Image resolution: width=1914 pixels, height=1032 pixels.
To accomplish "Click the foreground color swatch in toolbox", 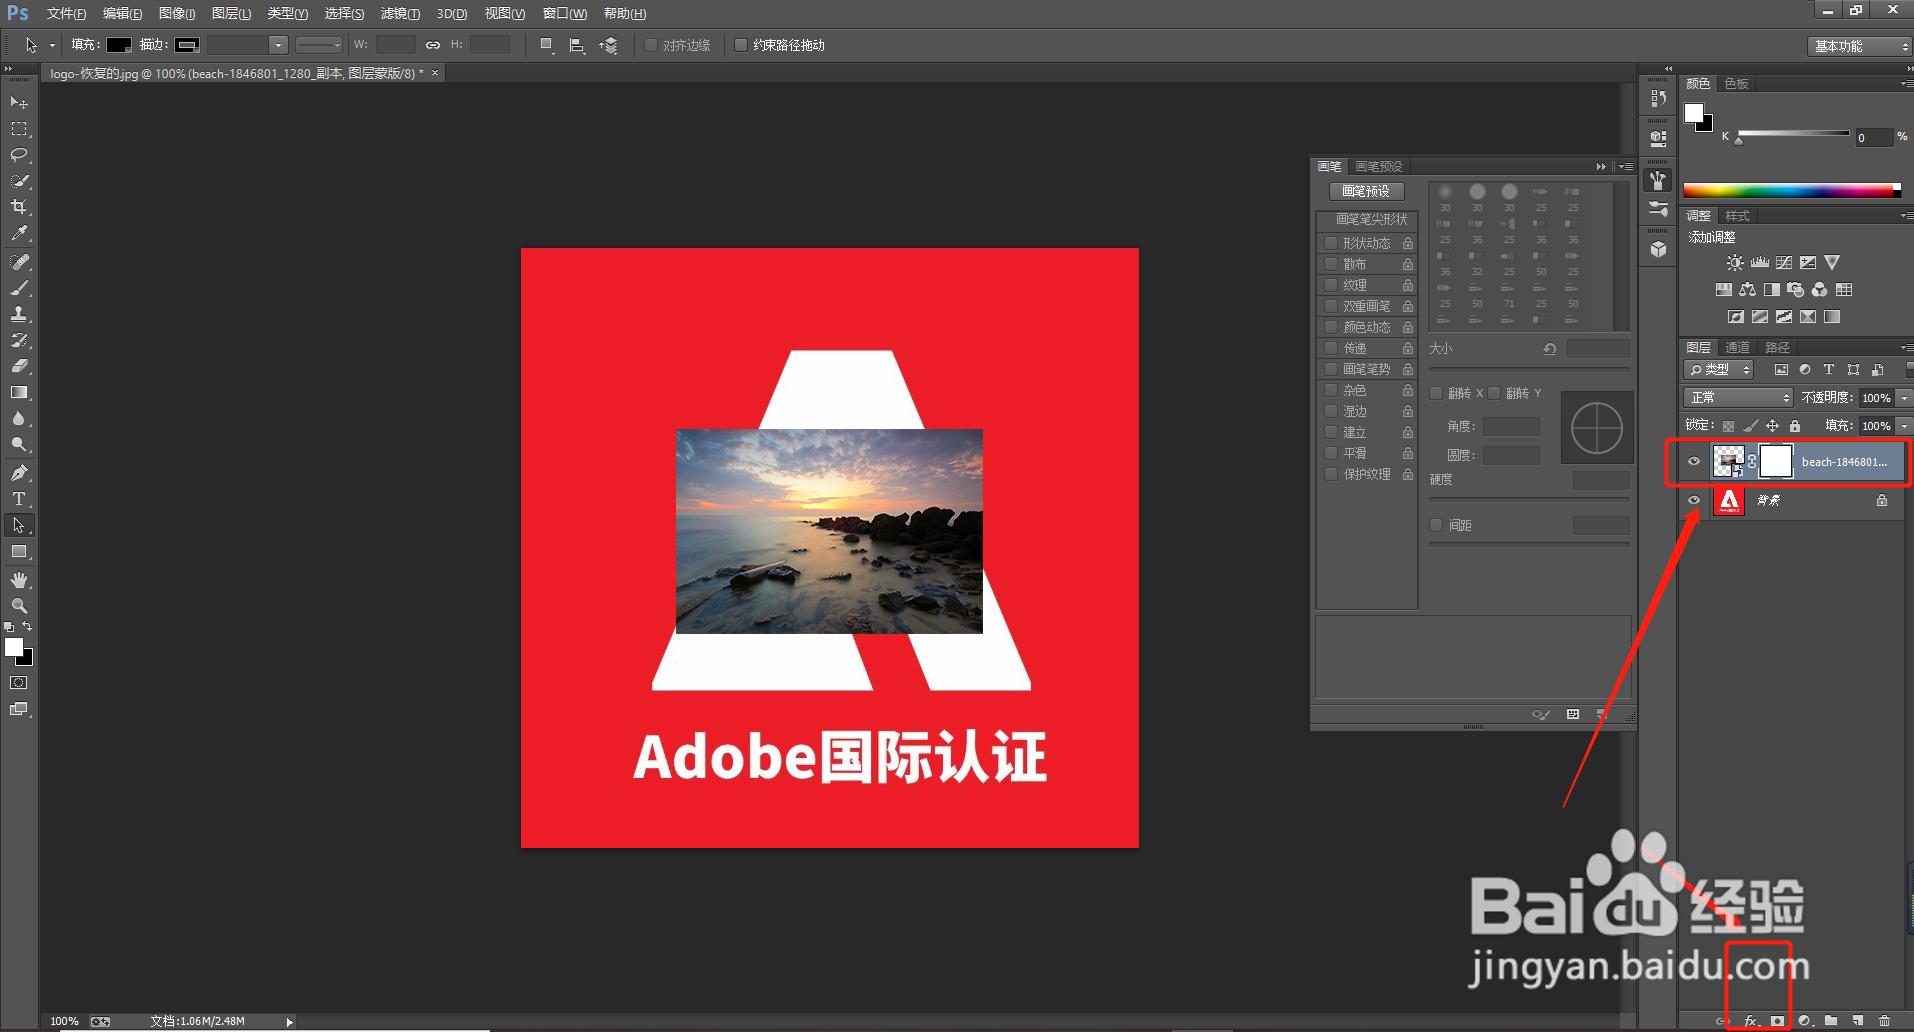I will click(x=14, y=647).
